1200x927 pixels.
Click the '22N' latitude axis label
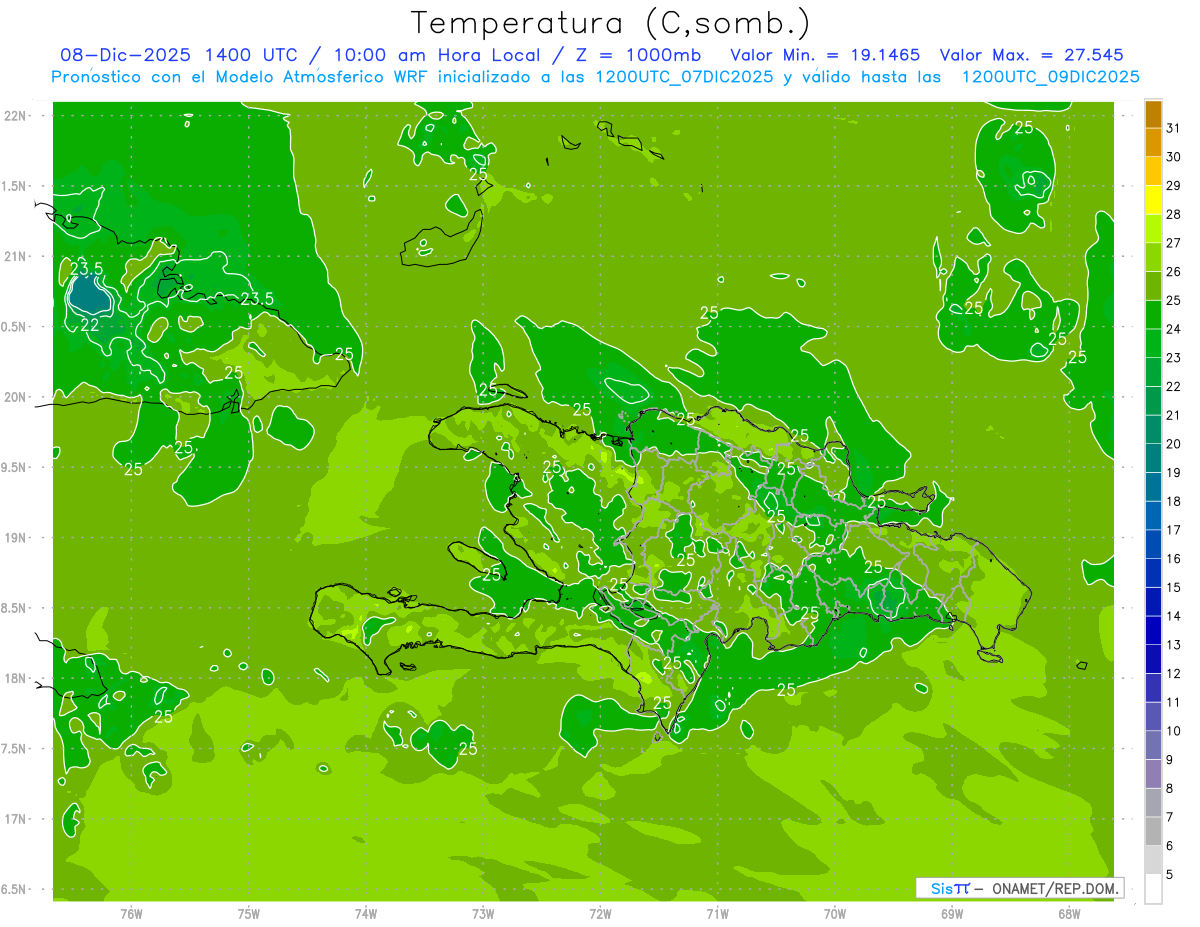point(14,116)
